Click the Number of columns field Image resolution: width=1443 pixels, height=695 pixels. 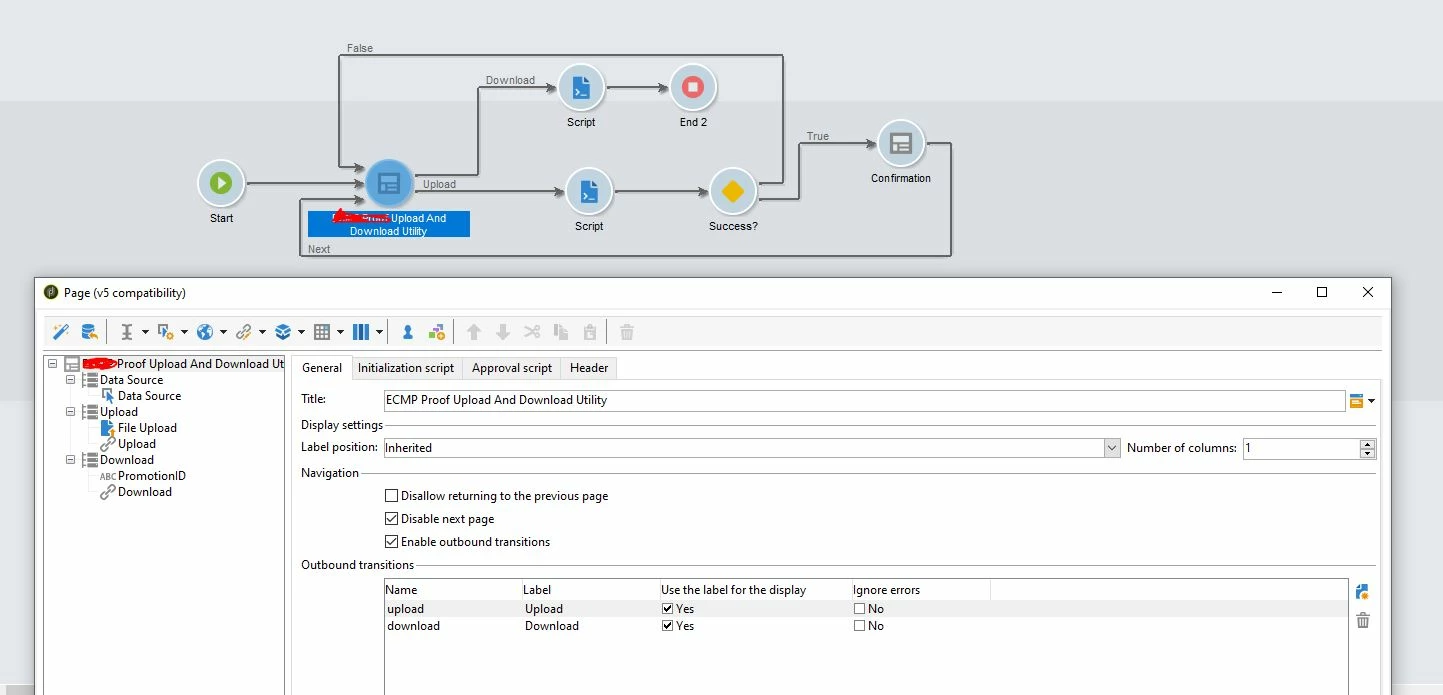click(x=1301, y=448)
